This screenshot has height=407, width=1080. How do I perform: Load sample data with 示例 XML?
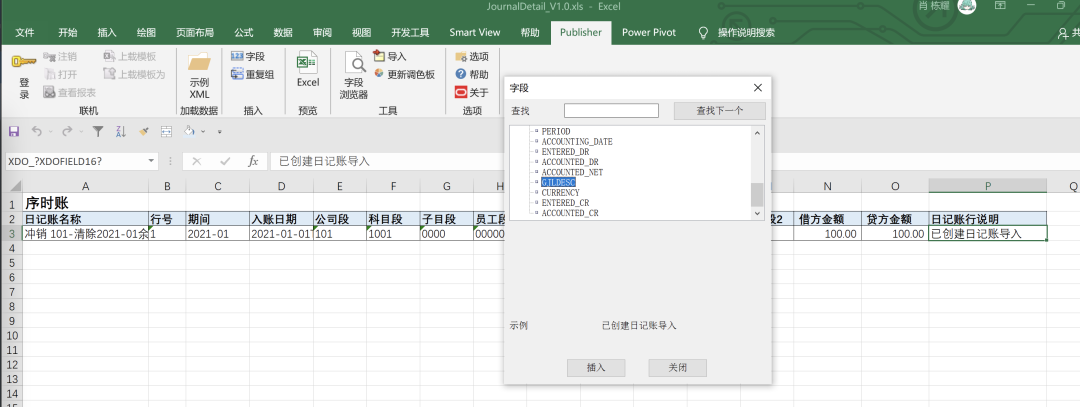point(199,76)
